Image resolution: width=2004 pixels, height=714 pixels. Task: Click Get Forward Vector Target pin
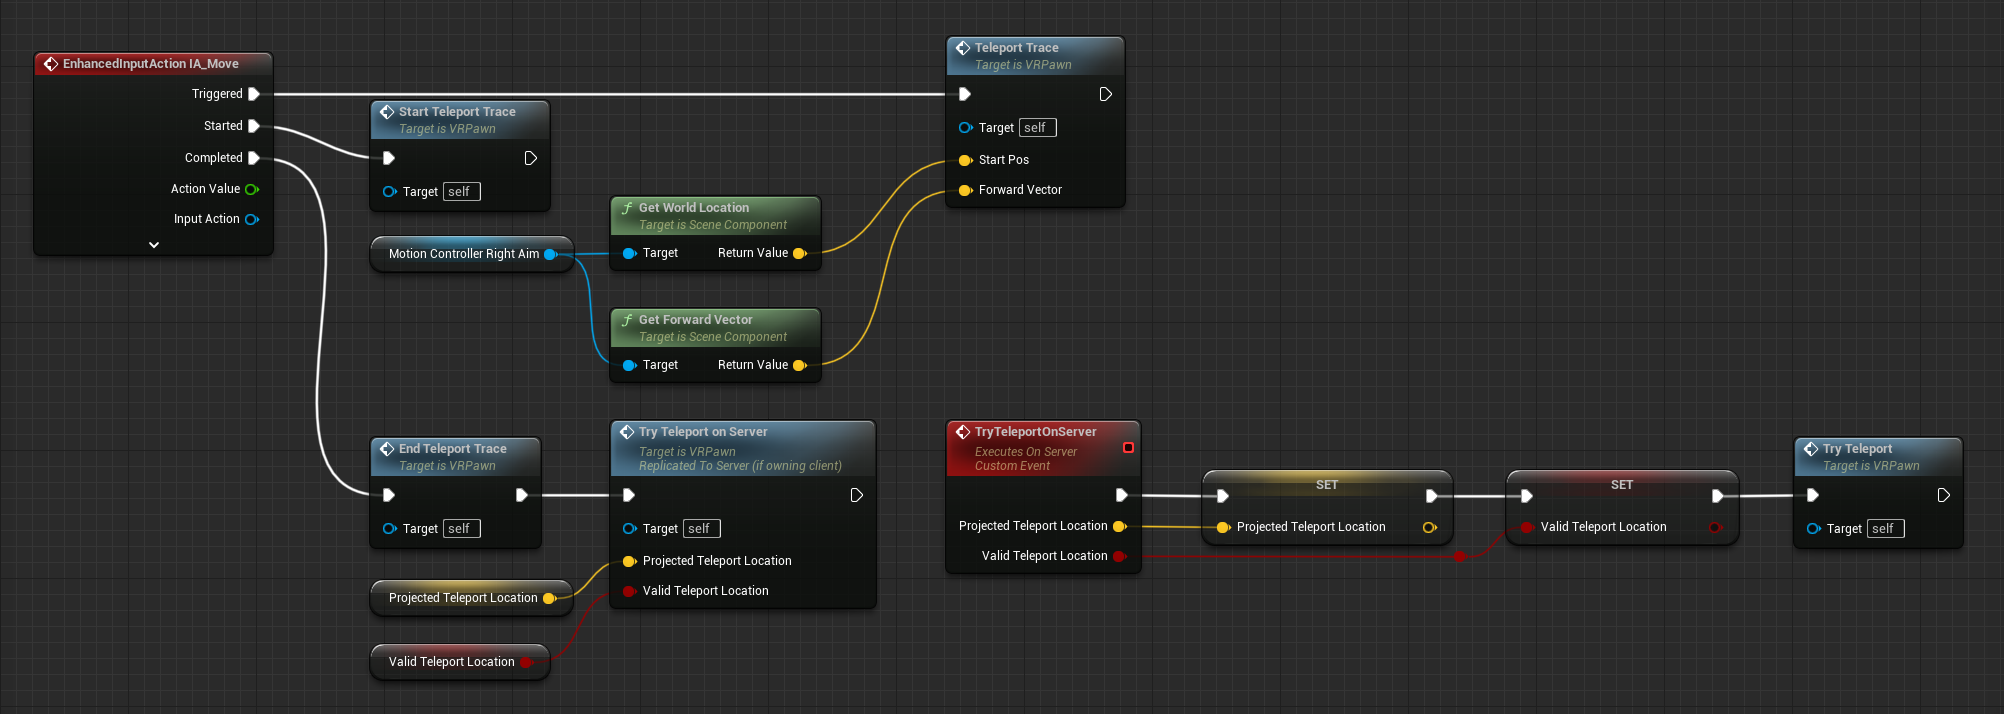629,366
